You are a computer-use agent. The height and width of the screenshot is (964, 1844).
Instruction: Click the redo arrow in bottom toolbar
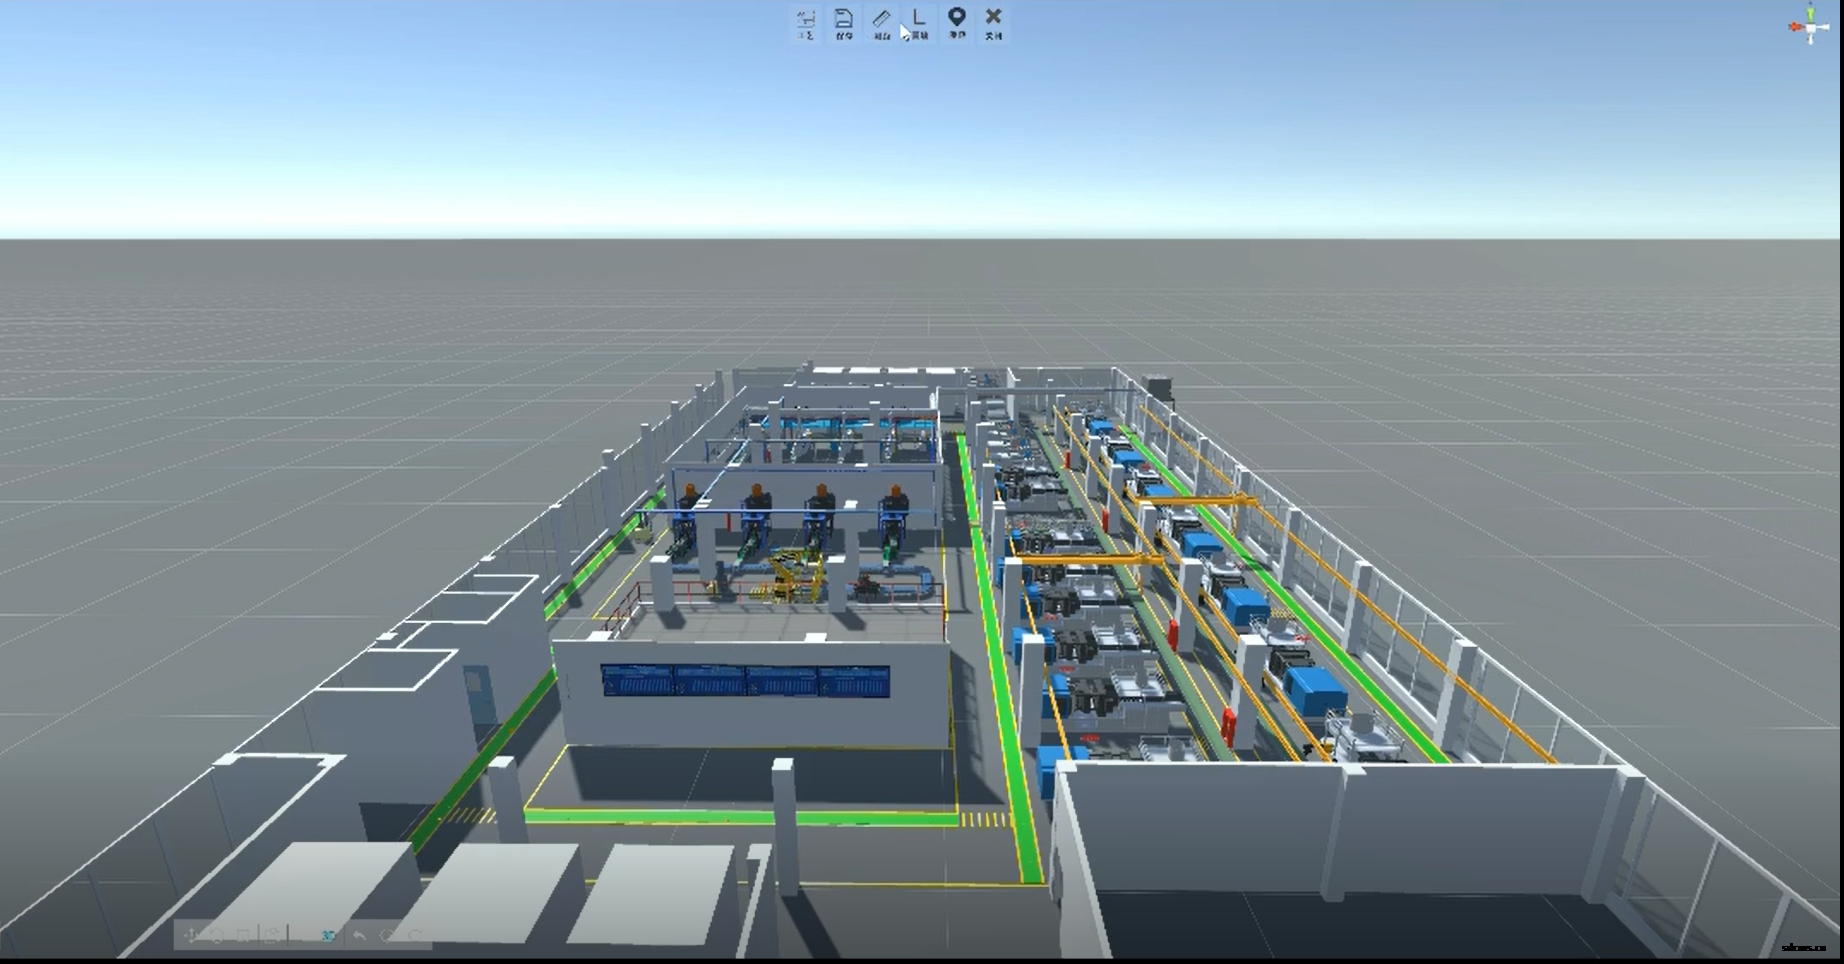coord(415,936)
